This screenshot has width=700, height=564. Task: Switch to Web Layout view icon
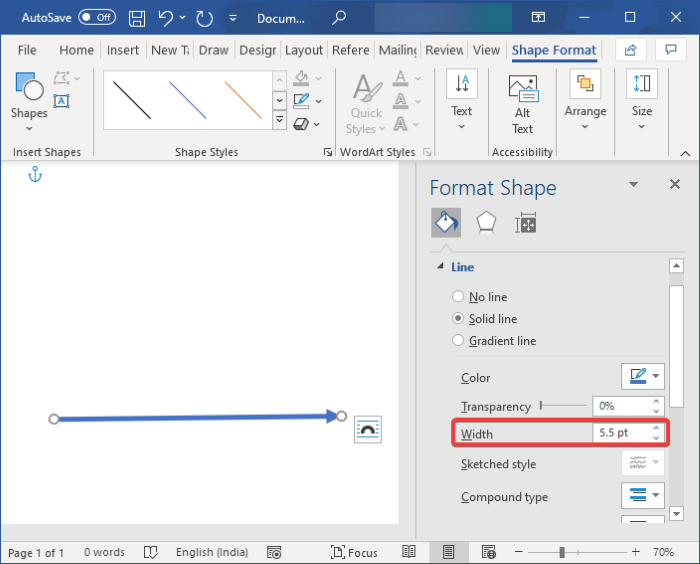[x=488, y=552]
